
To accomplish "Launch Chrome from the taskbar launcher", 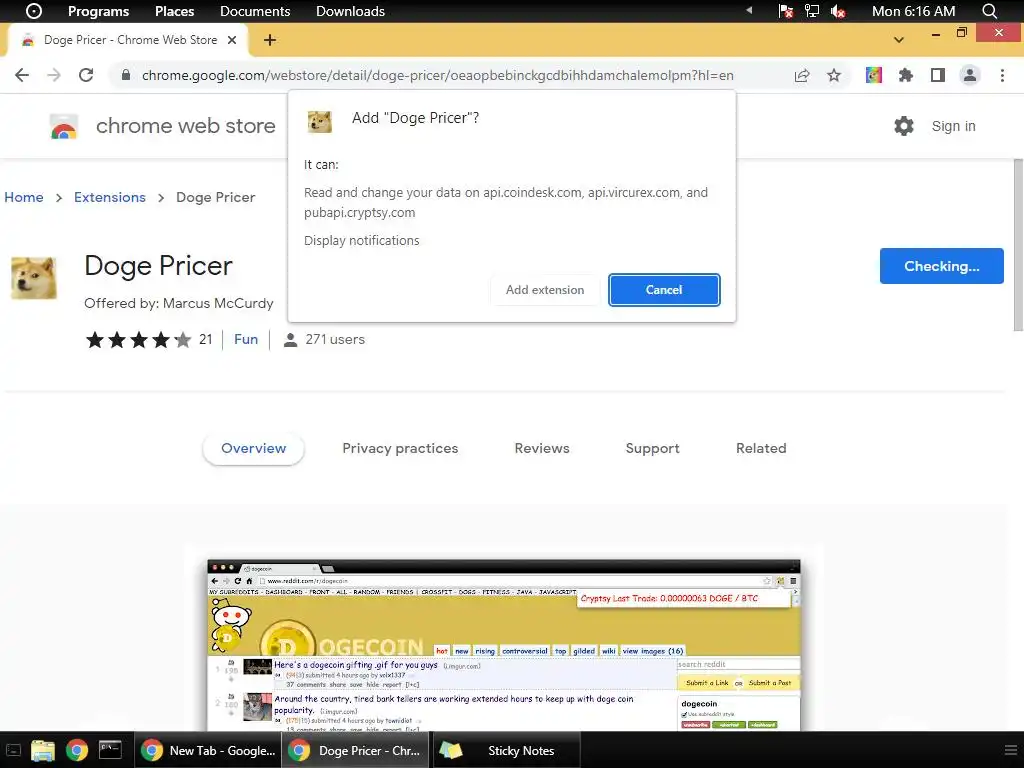I will point(76,750).
